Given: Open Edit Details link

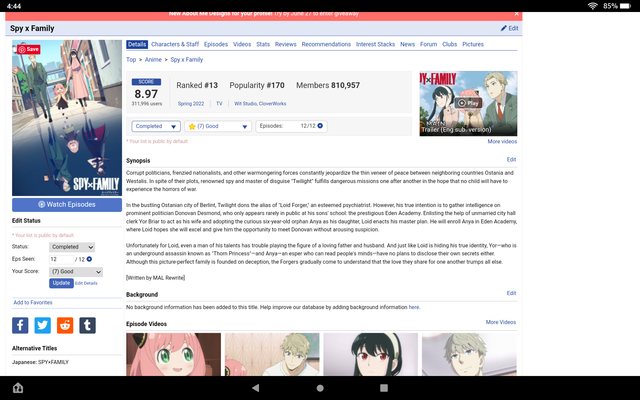Looking at the screenshot, I should (x=86, y=283).
